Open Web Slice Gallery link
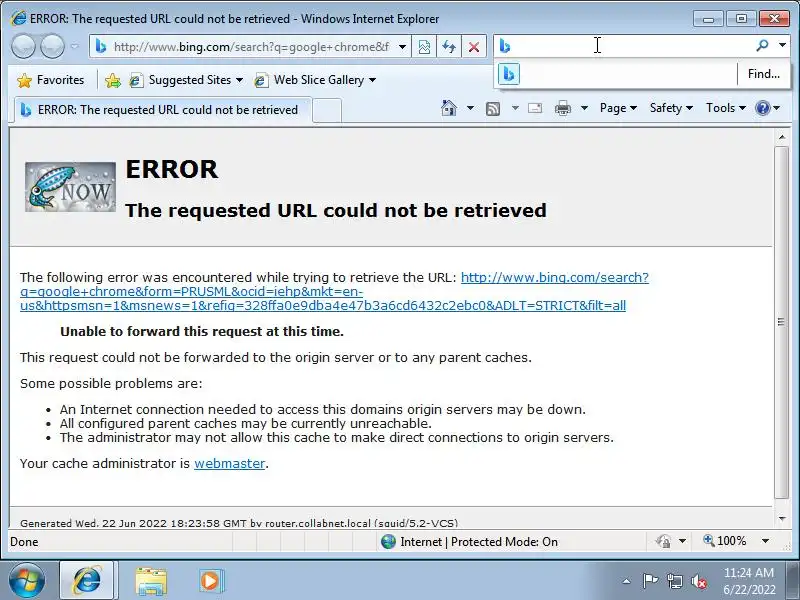The width and height of the screenshot is (800, 600). (310, 80)
